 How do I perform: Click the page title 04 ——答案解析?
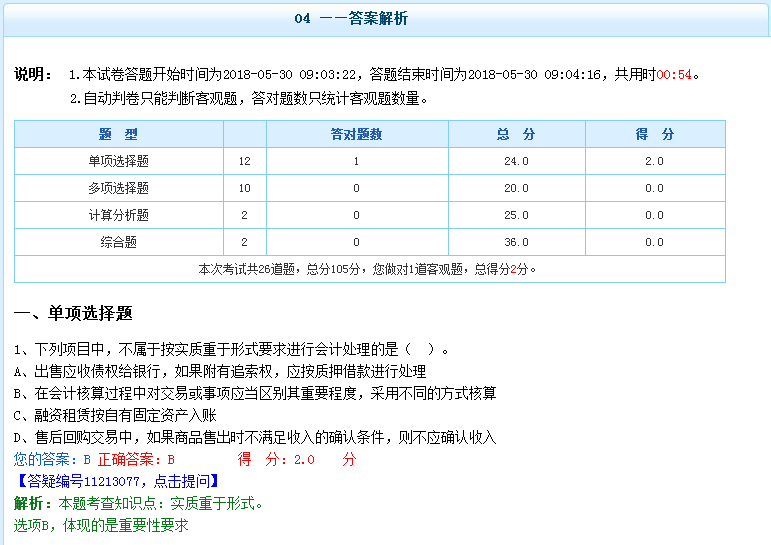pos(351,19)
